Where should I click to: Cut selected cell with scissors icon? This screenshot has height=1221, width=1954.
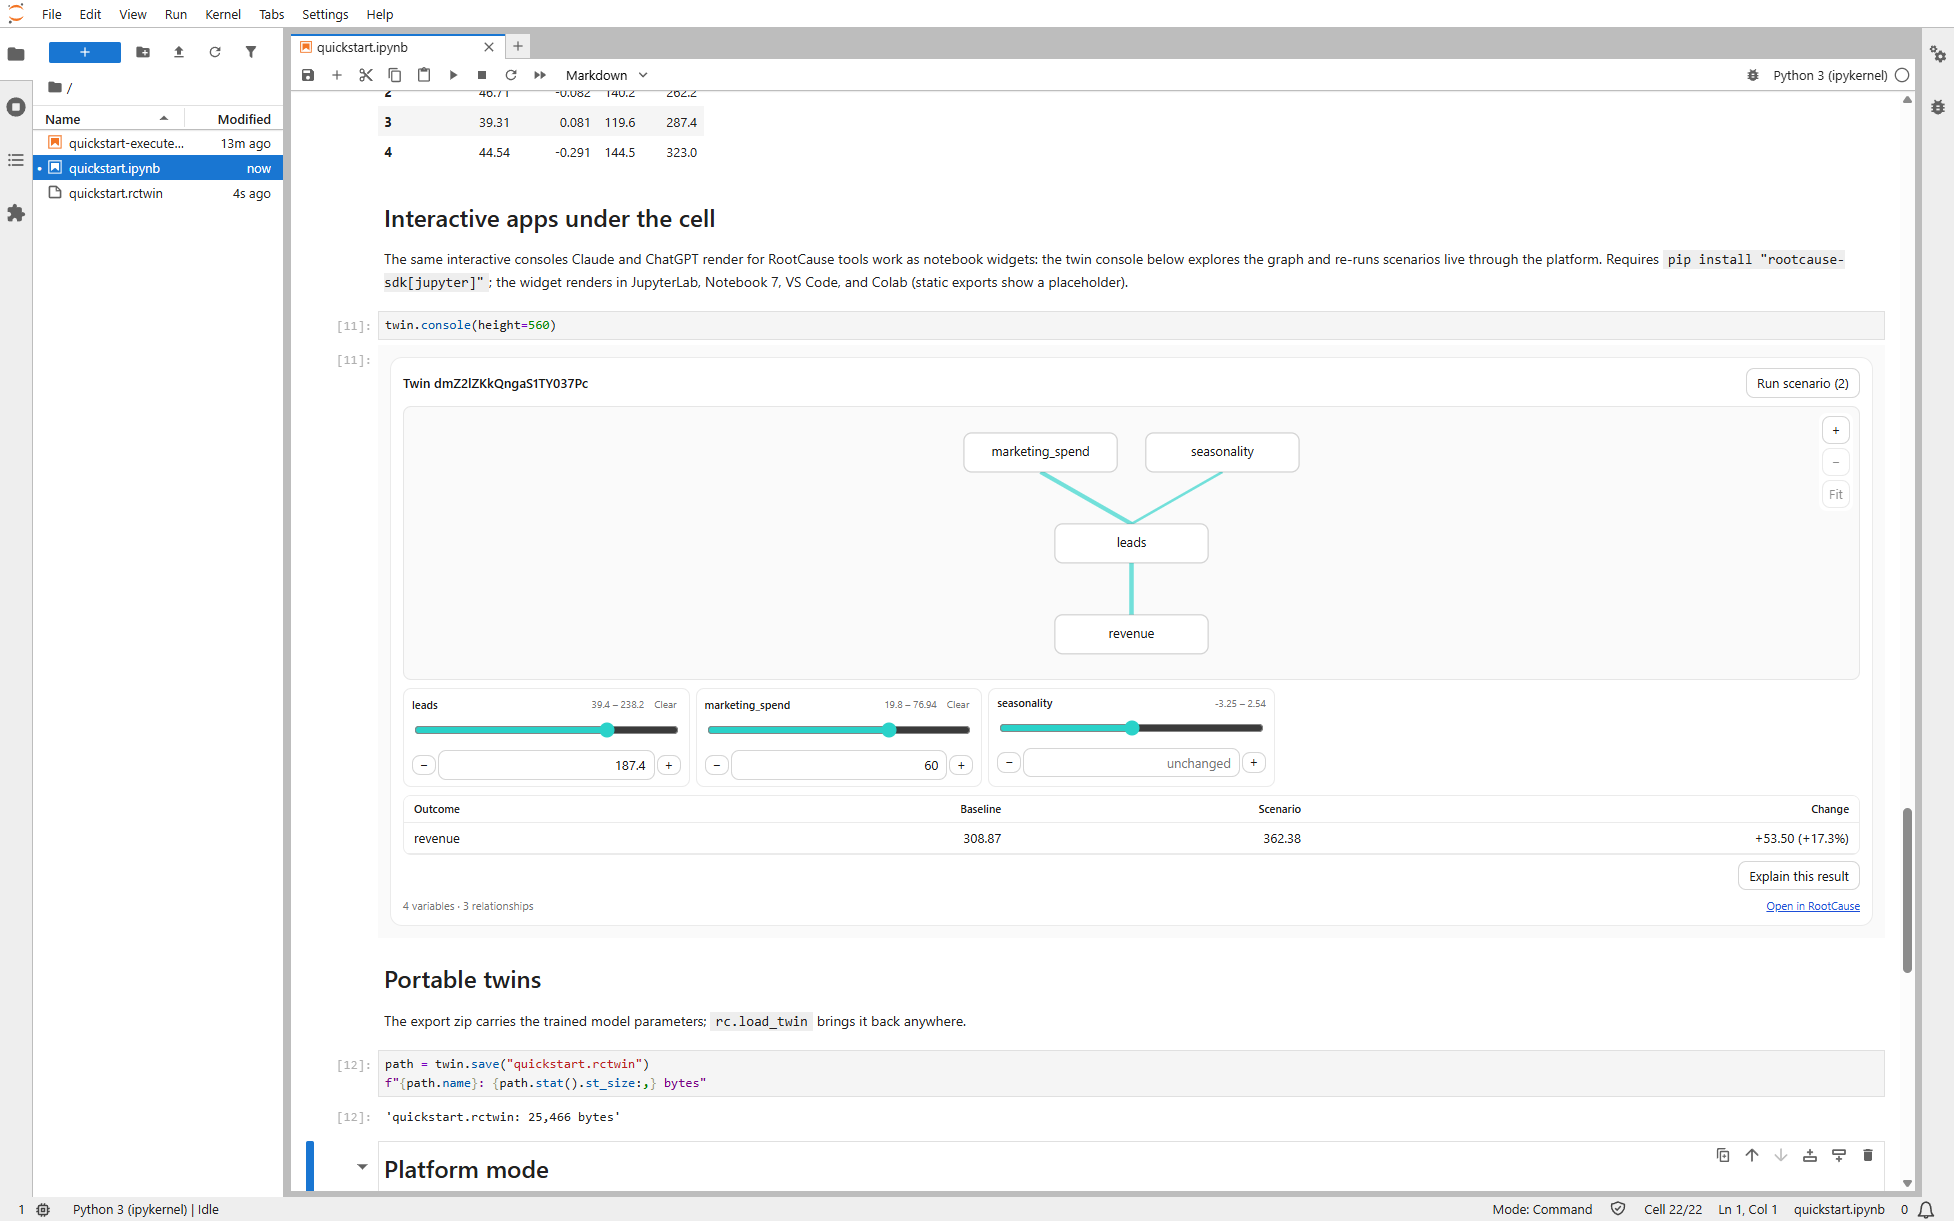coord(366,75)
